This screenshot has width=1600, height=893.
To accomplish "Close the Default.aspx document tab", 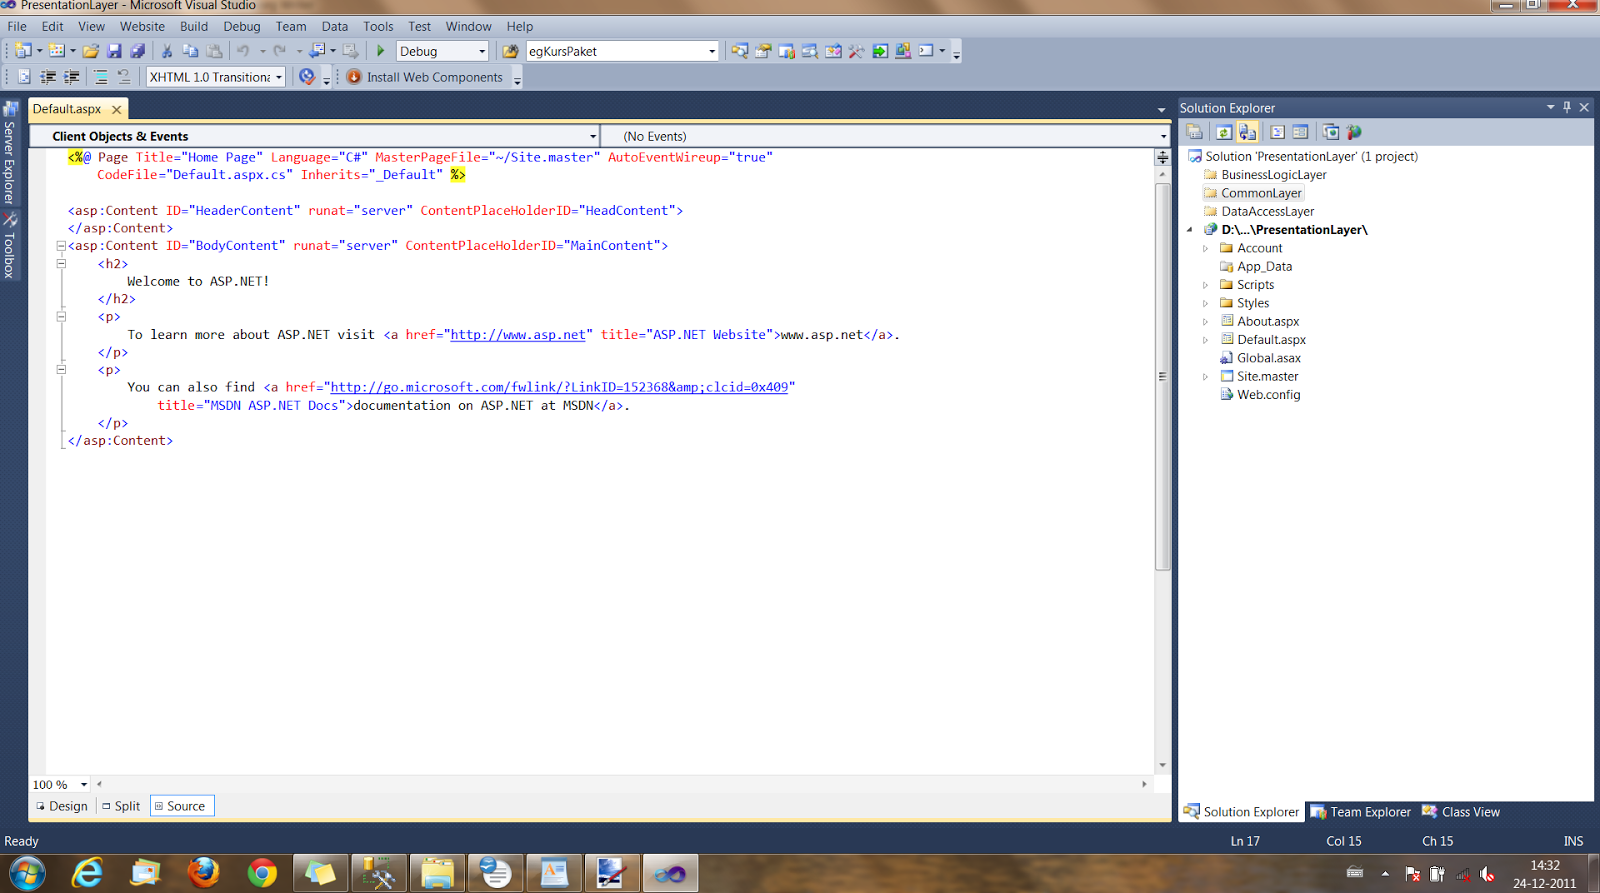I will [117, 109].
